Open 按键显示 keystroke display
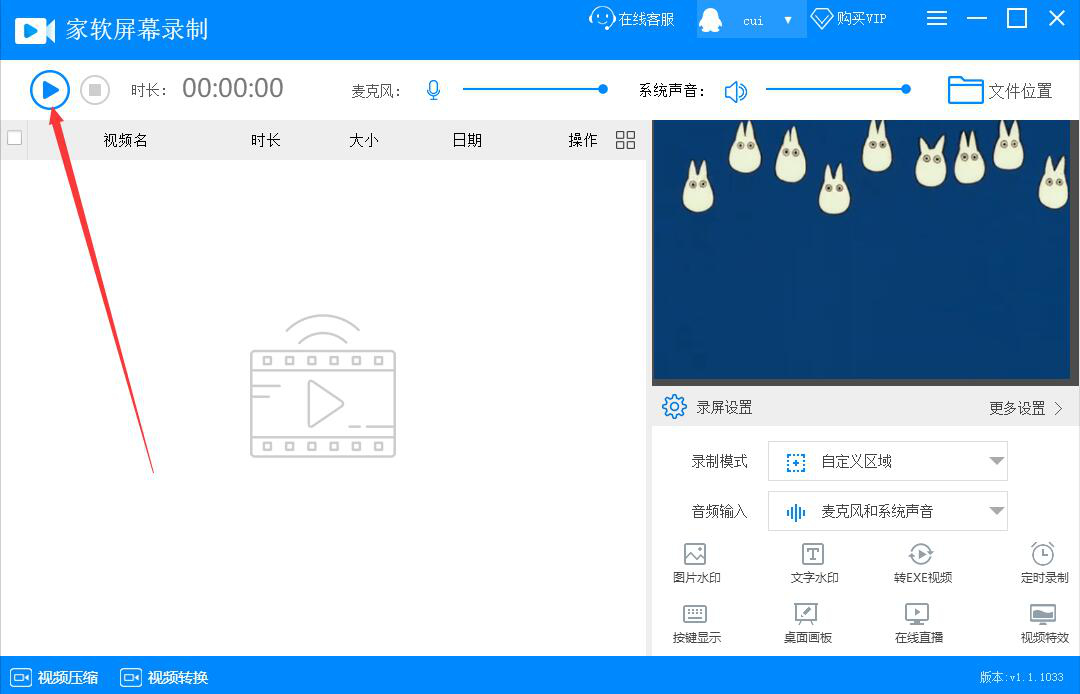The height and width of the screenshot is (694, 1080). tap(696, 623)
